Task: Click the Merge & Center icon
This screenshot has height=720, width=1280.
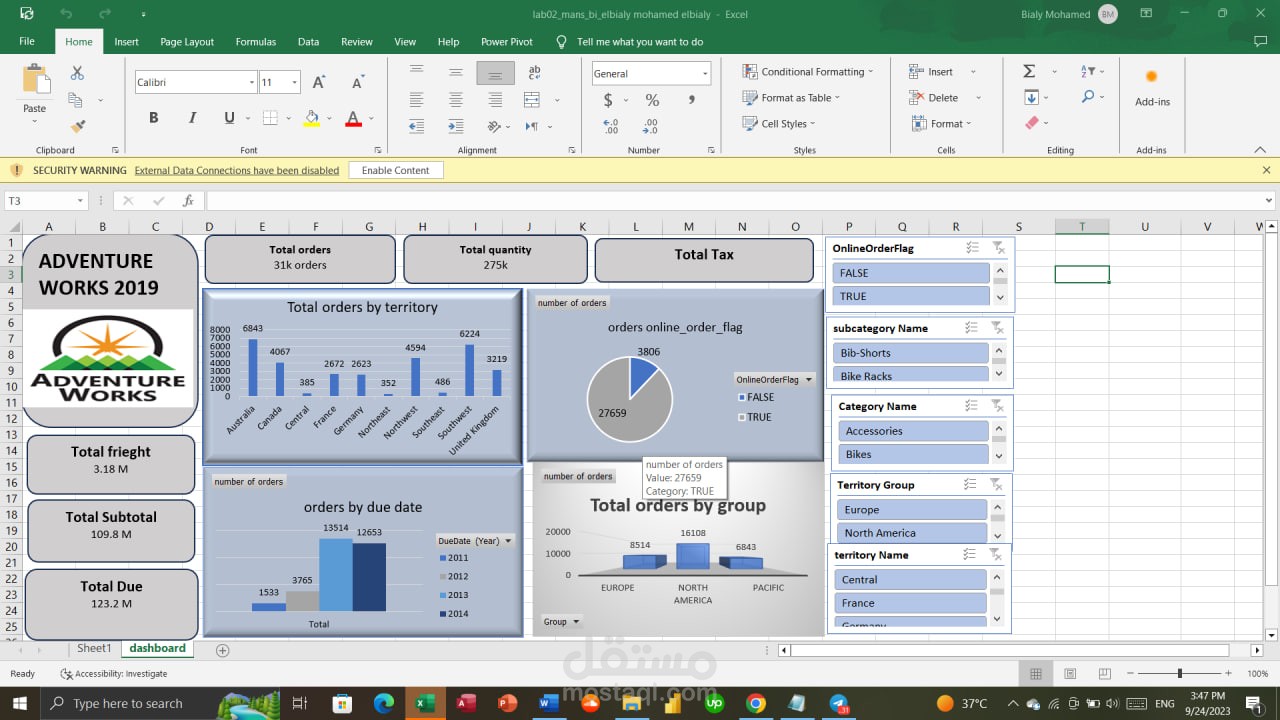Action: click(x=532, y=99)
